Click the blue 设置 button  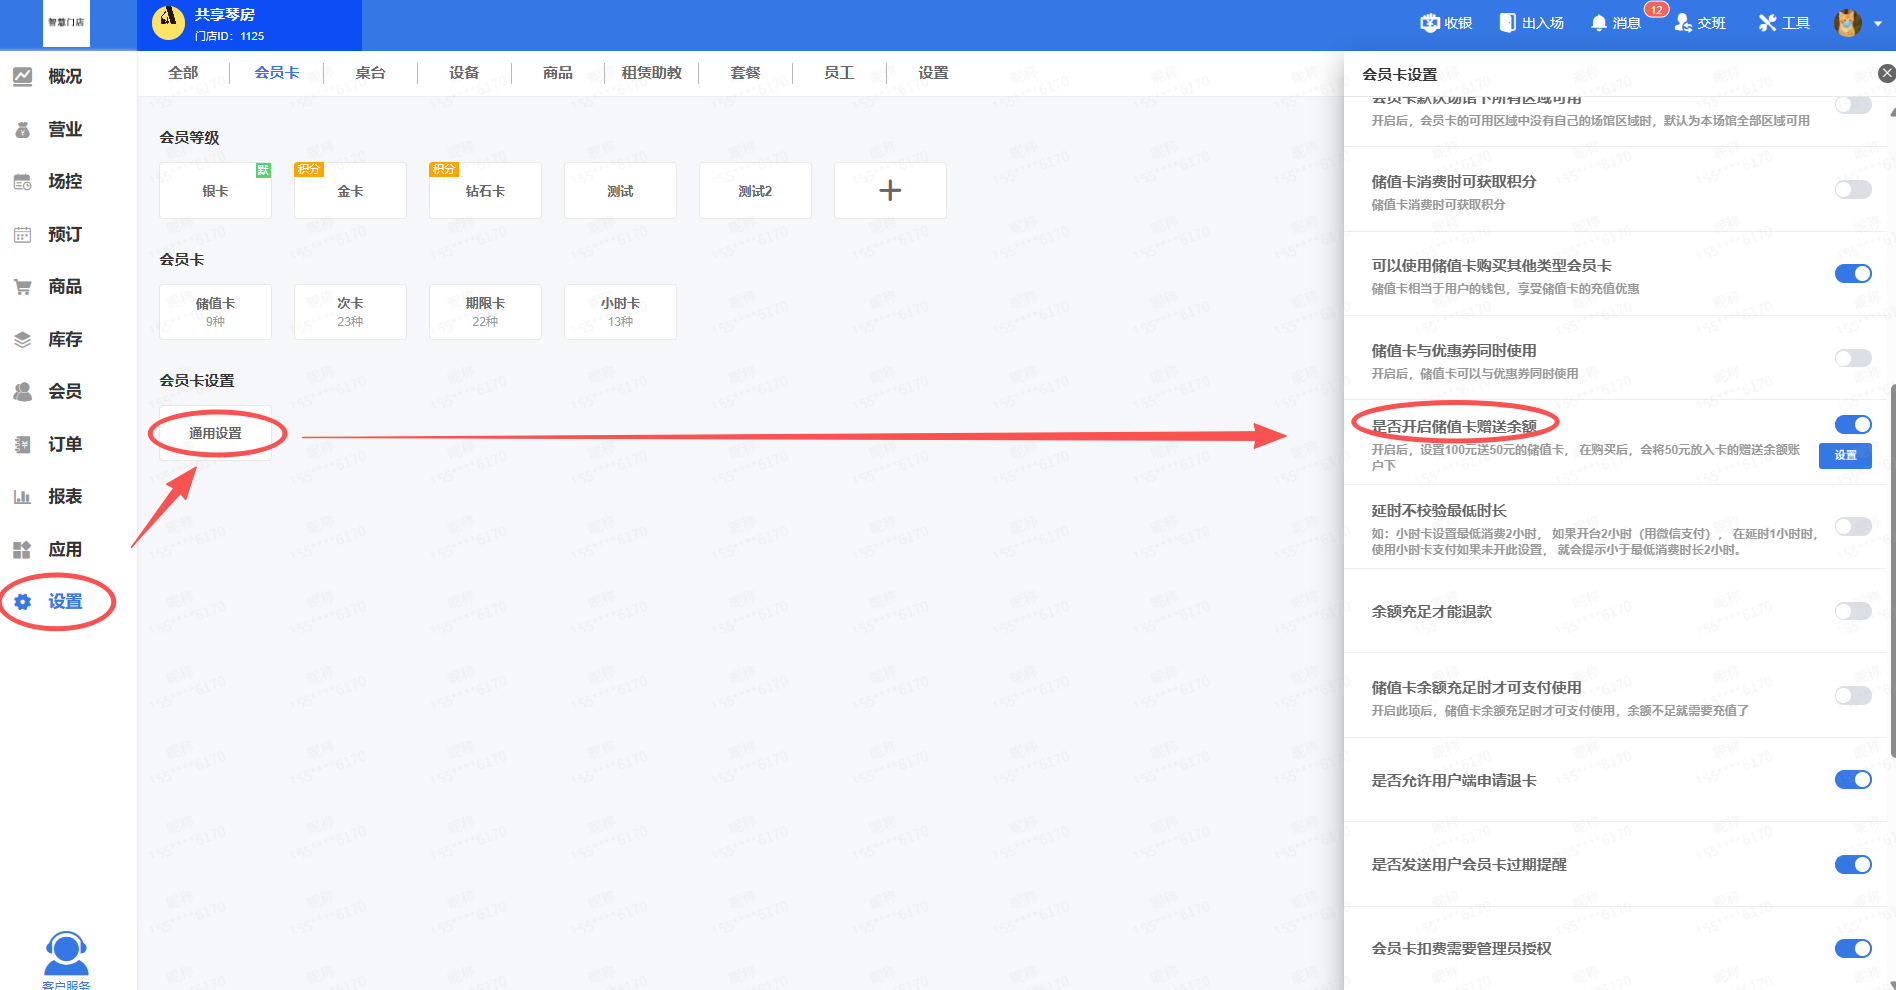point(1845,456)
